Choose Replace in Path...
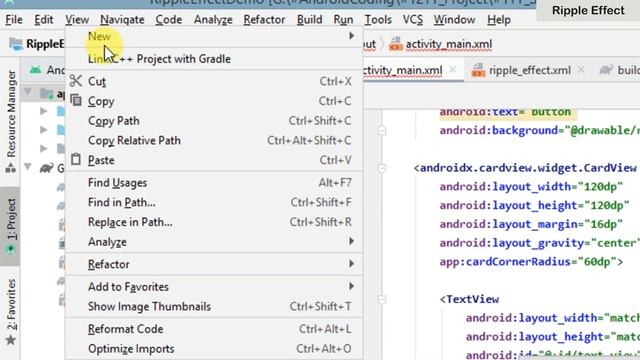This screenshot has height=360, width=640. pyautogui.click(x=214, y=222)
